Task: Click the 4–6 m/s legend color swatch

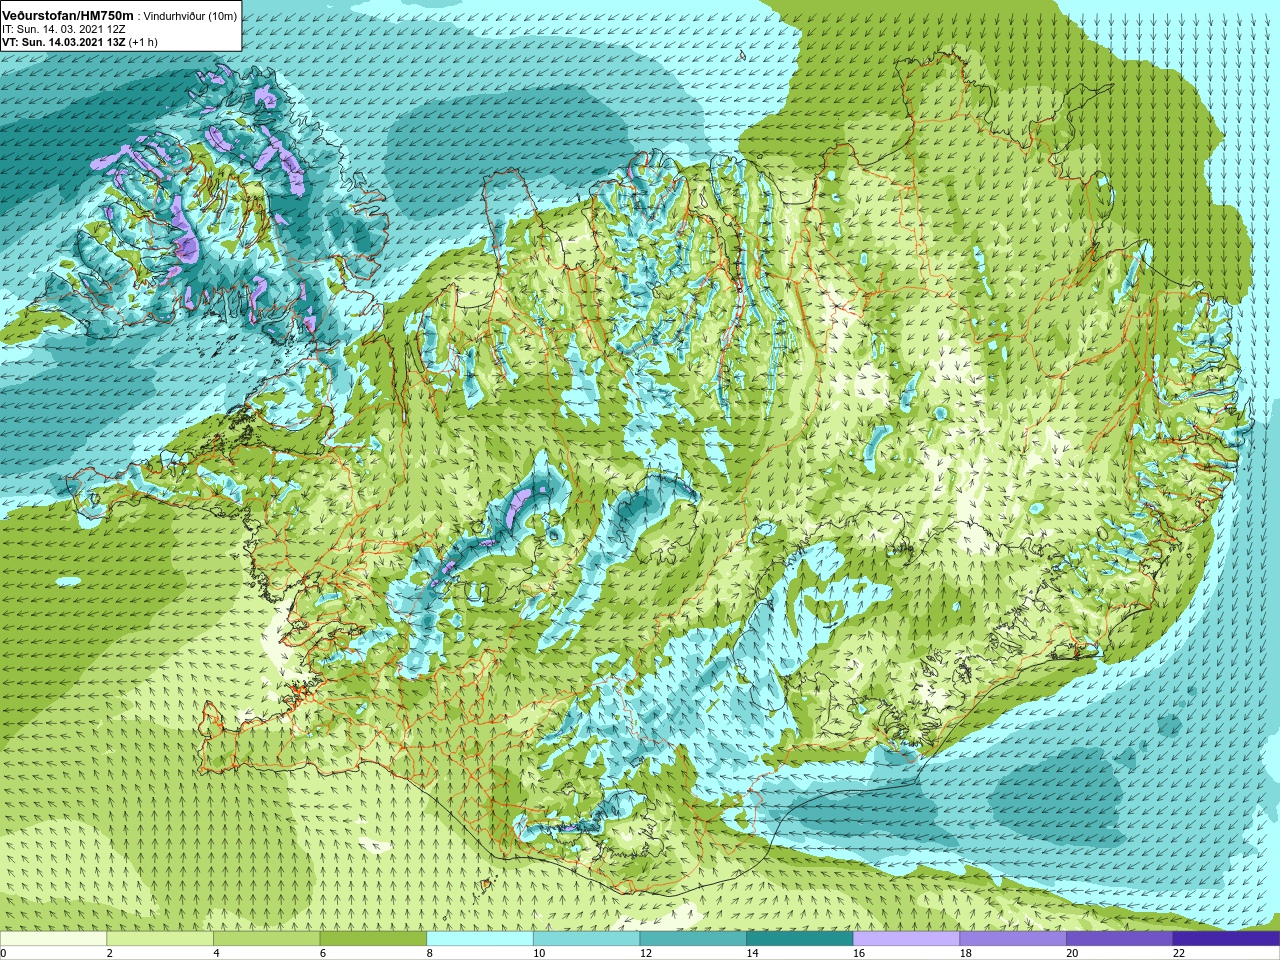Action: pos(266,939)
